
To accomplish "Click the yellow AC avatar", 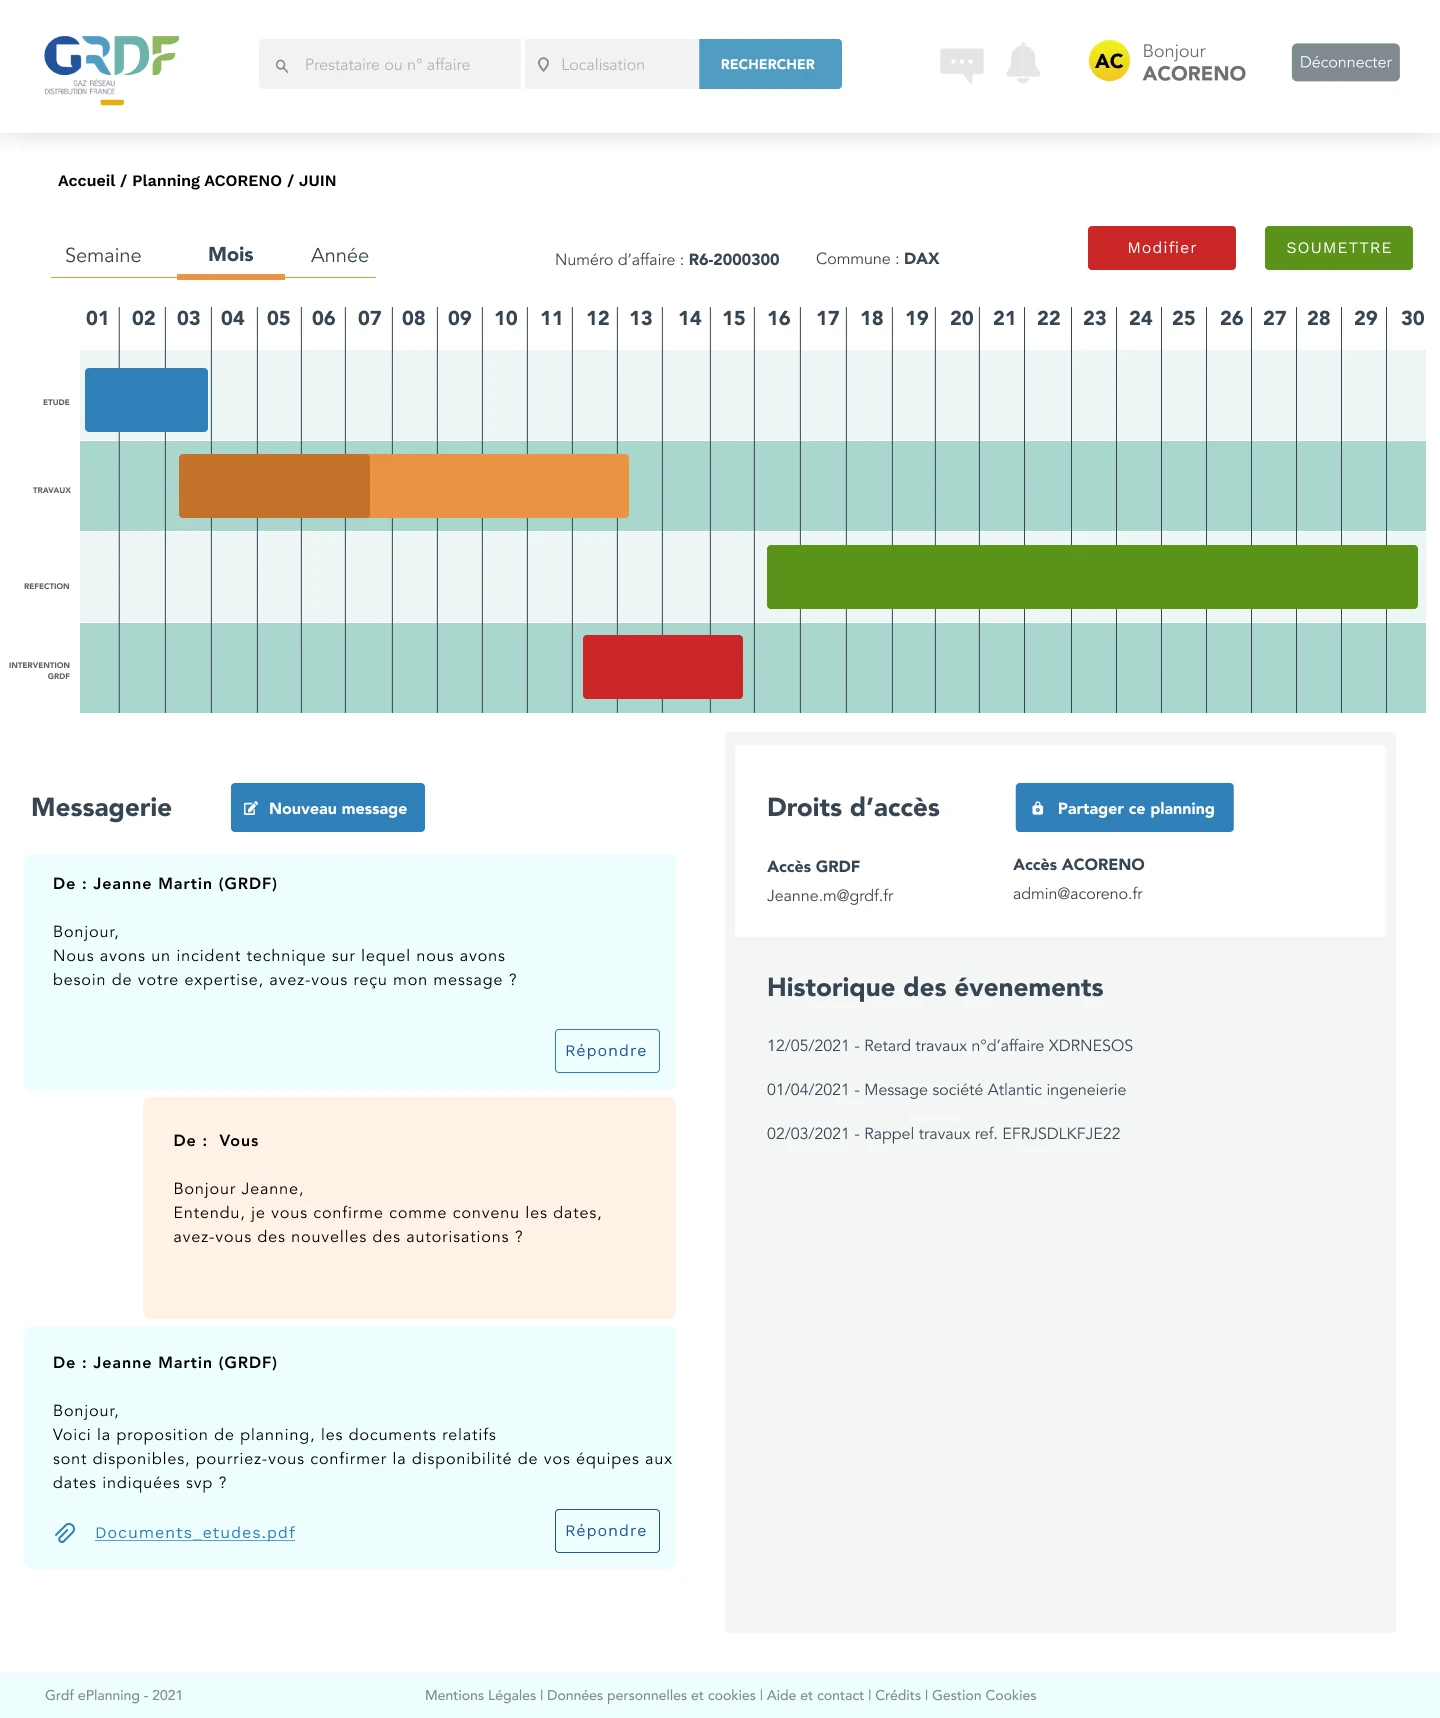I will pos(1109,61).
